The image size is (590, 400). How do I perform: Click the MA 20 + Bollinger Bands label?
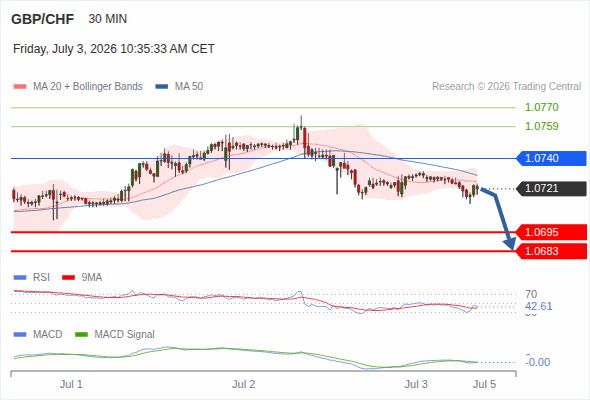click(x=88, y=87)
